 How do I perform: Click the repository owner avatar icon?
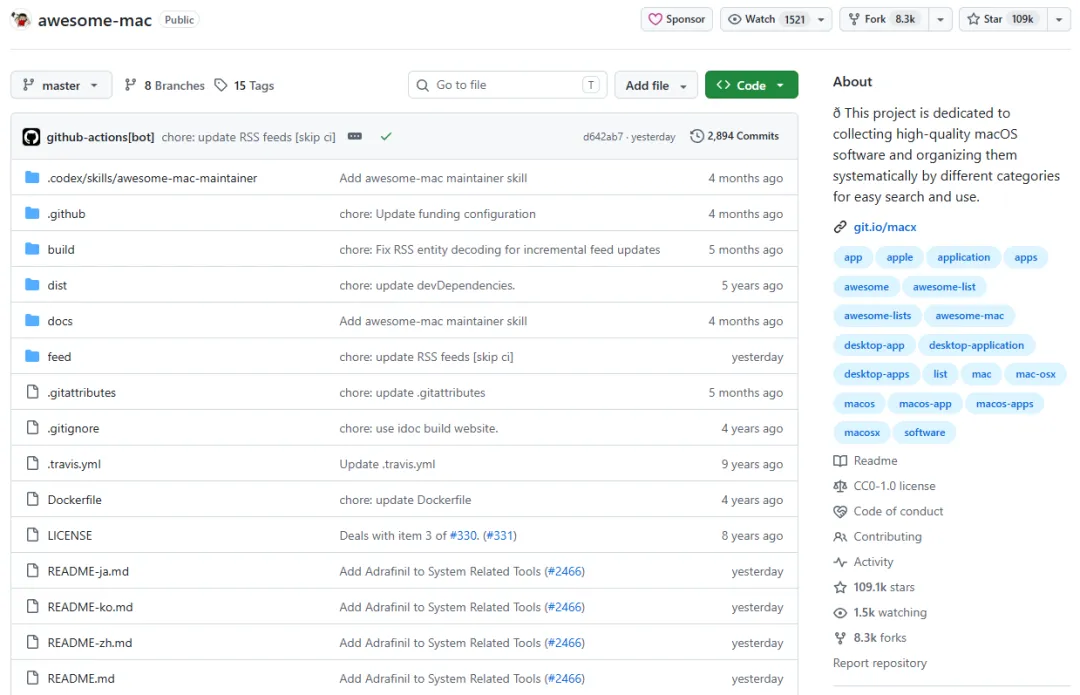click(21, 19)
